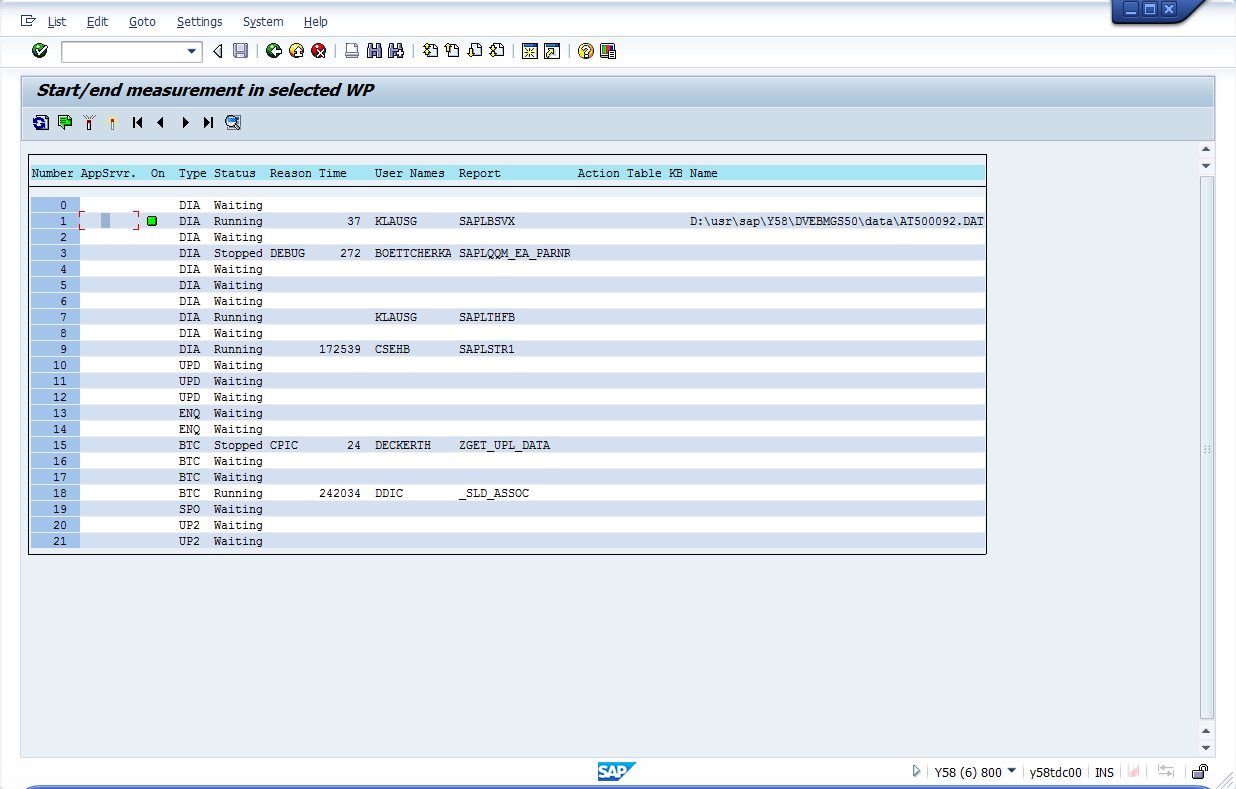Click report _SLD_ASSOC
This screenshot has height=789, width=1236.
pos(494,493)
